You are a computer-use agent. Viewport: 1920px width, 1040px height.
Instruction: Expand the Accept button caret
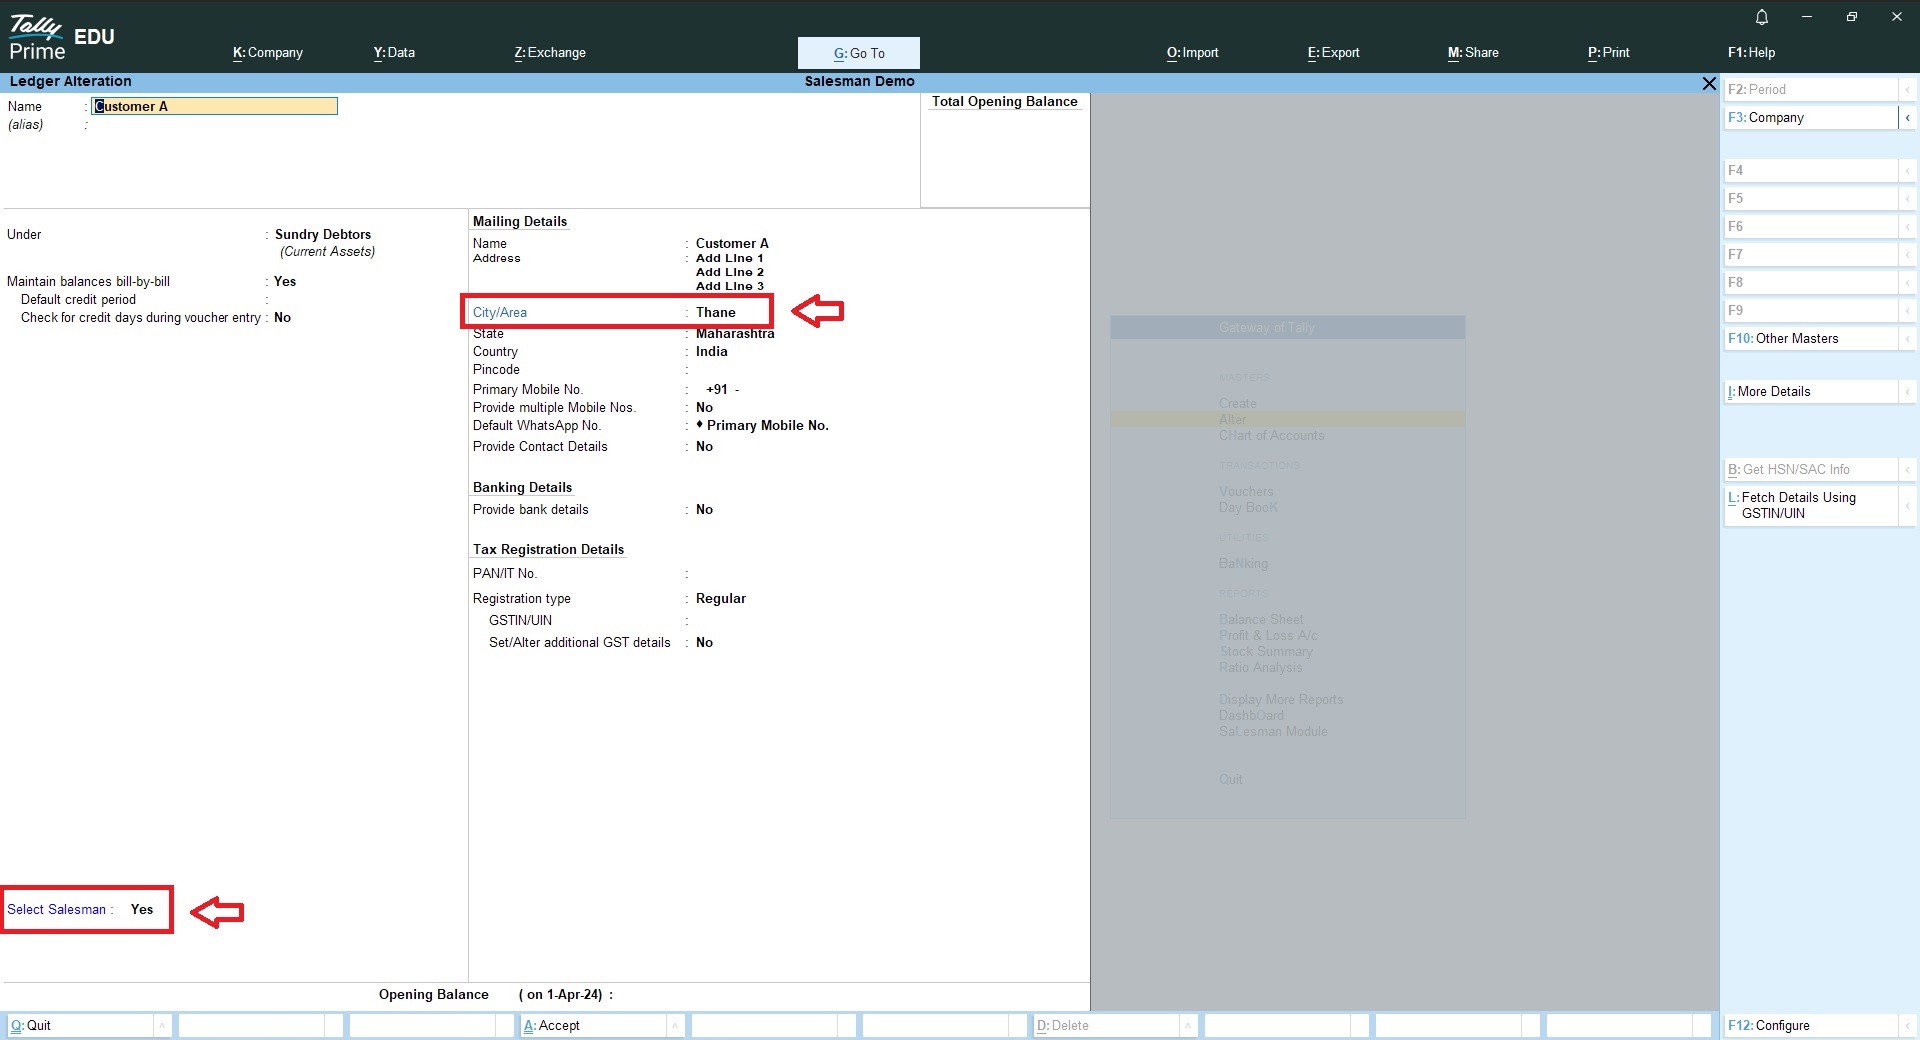coord(676,1025)
